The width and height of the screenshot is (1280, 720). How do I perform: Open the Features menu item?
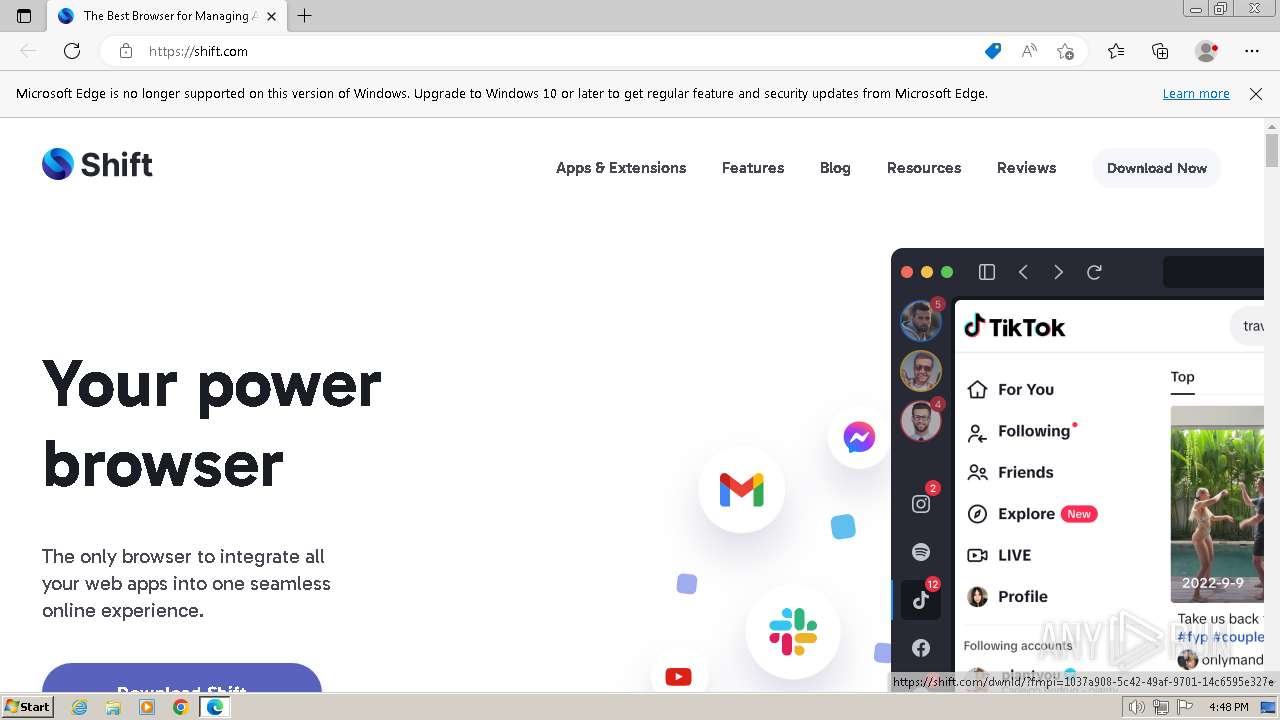tap(753, 168)
